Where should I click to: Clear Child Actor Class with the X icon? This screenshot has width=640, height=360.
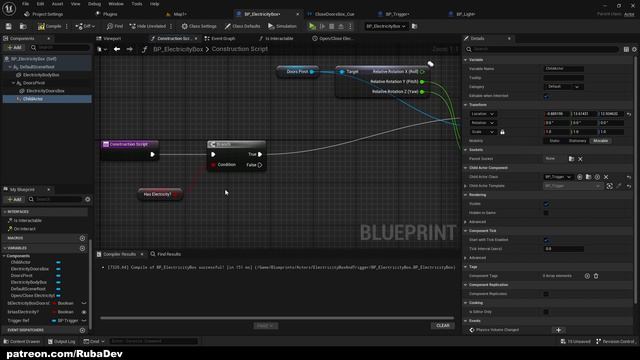(606, 177)
